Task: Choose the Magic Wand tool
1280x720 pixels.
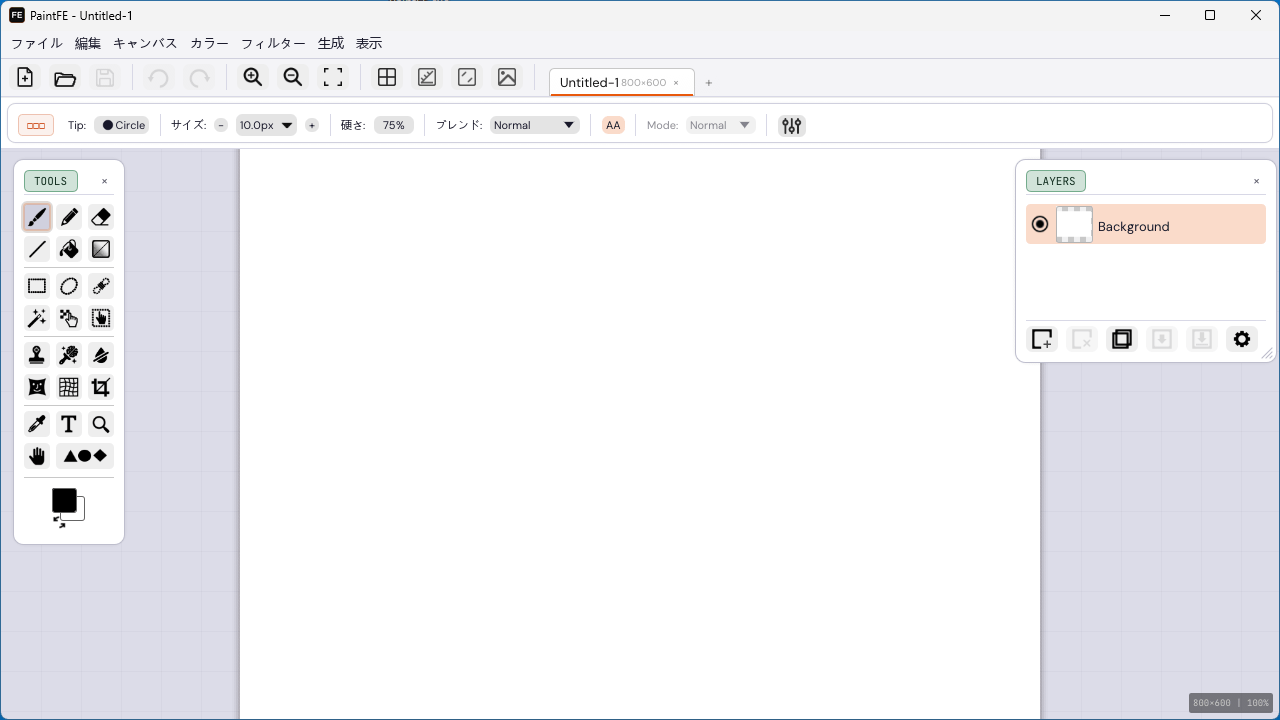Action: [x=37, y=318]
